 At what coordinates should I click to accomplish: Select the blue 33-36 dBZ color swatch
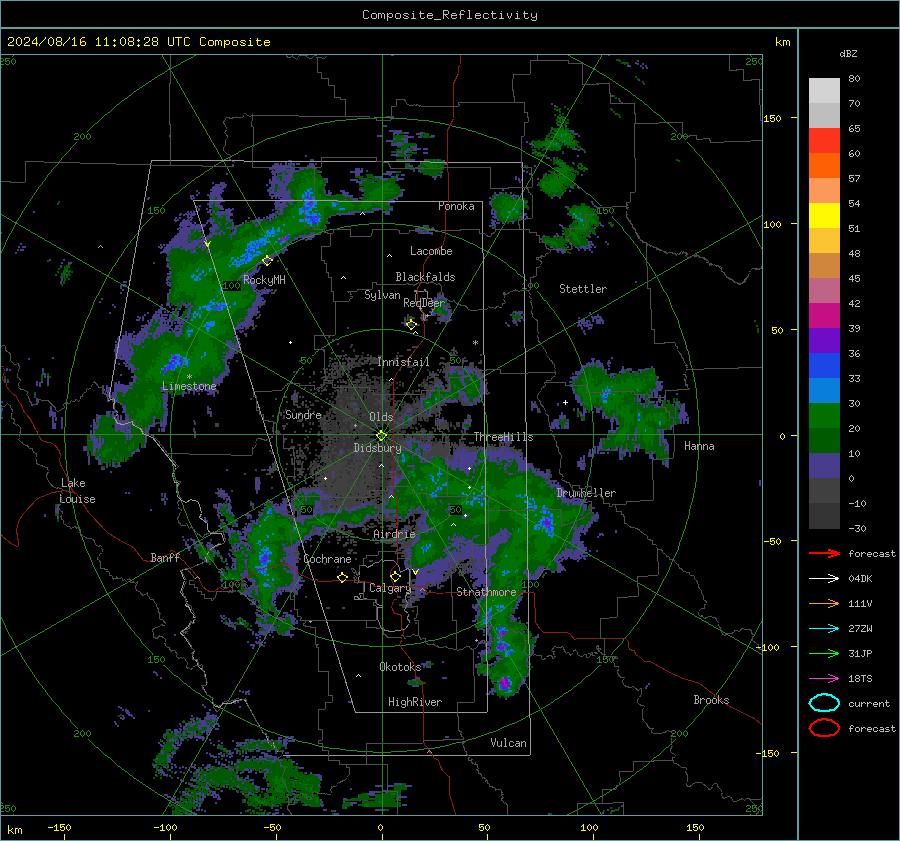click(x=824, y=366)
